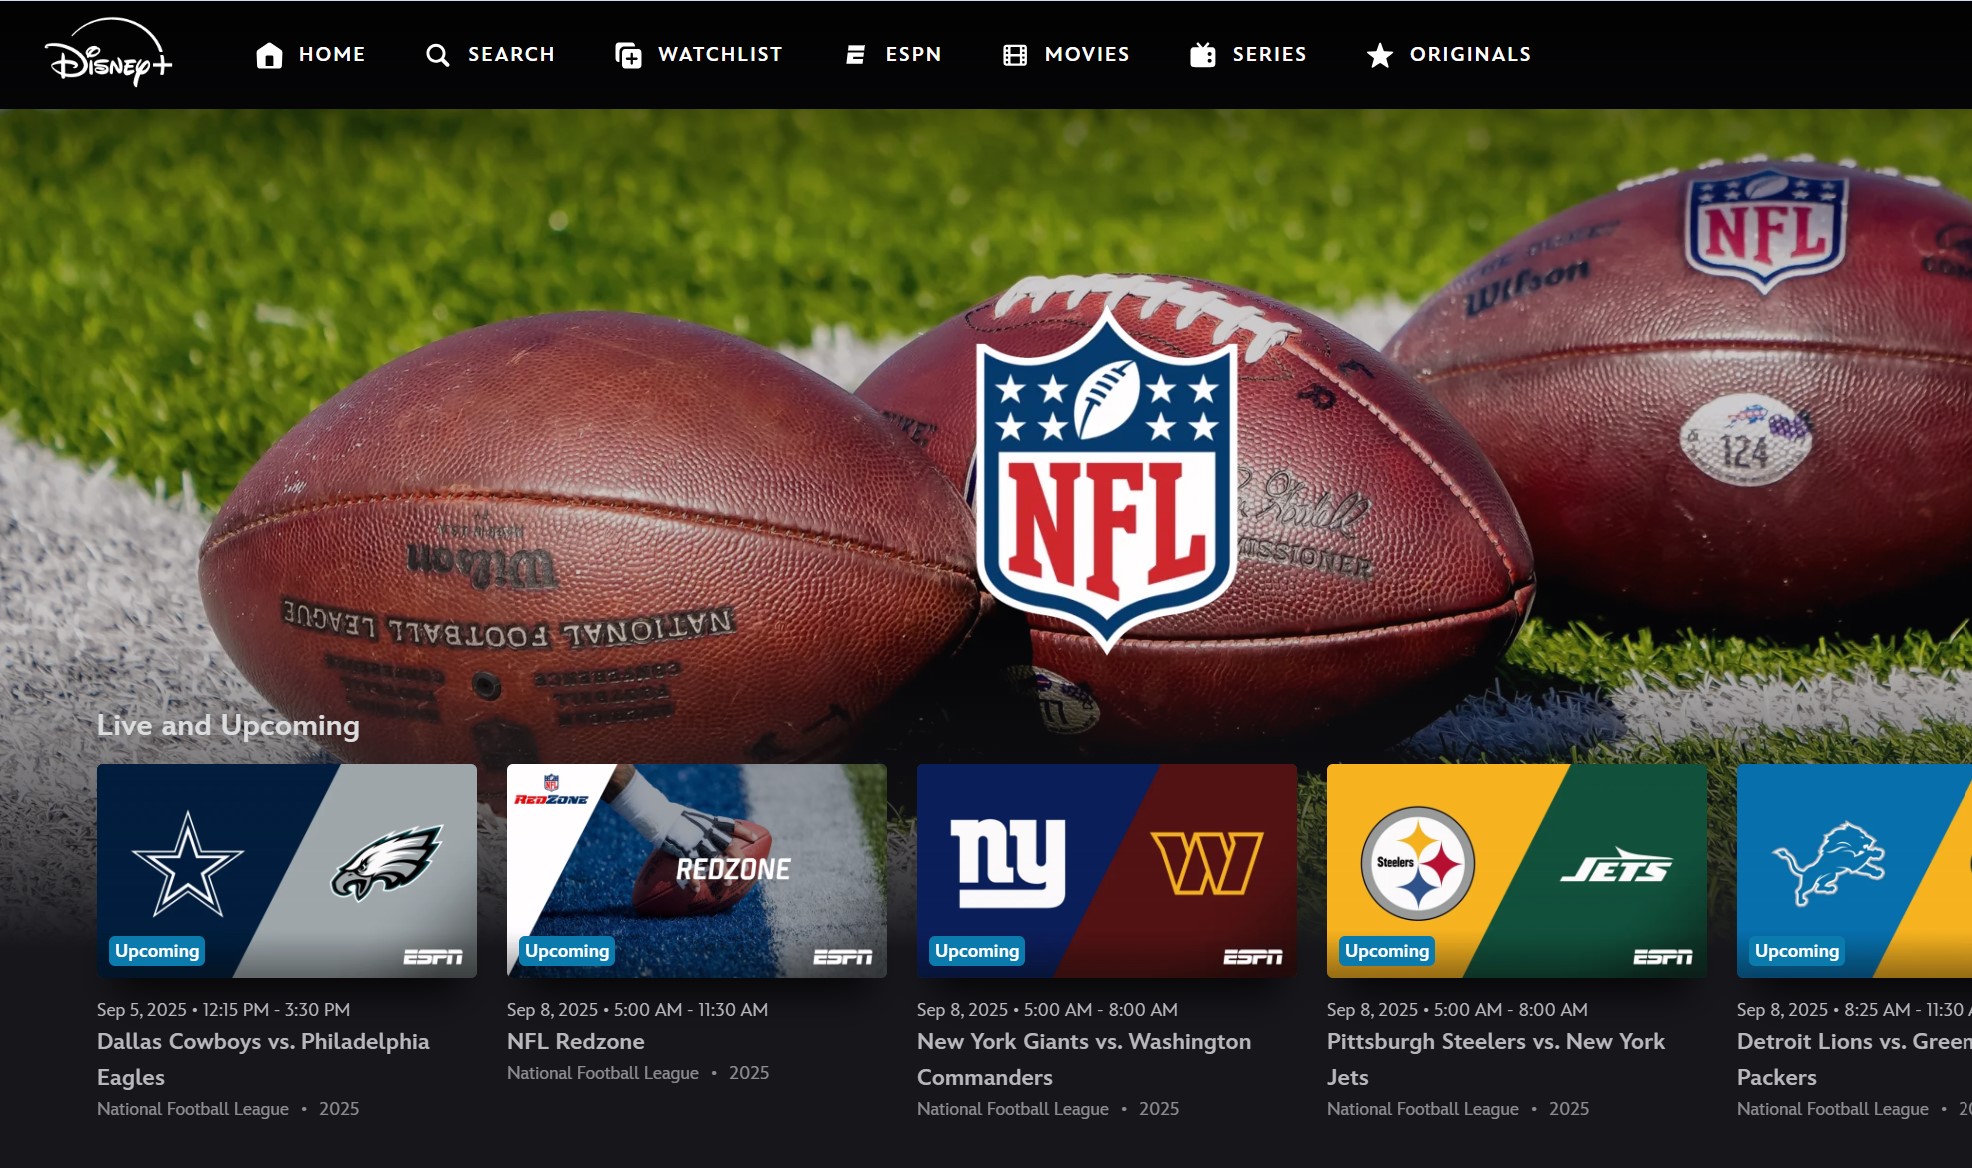Click the Watchlist plus icon
Viewport: 1972px width, 1168px height.
click(628, 55)
